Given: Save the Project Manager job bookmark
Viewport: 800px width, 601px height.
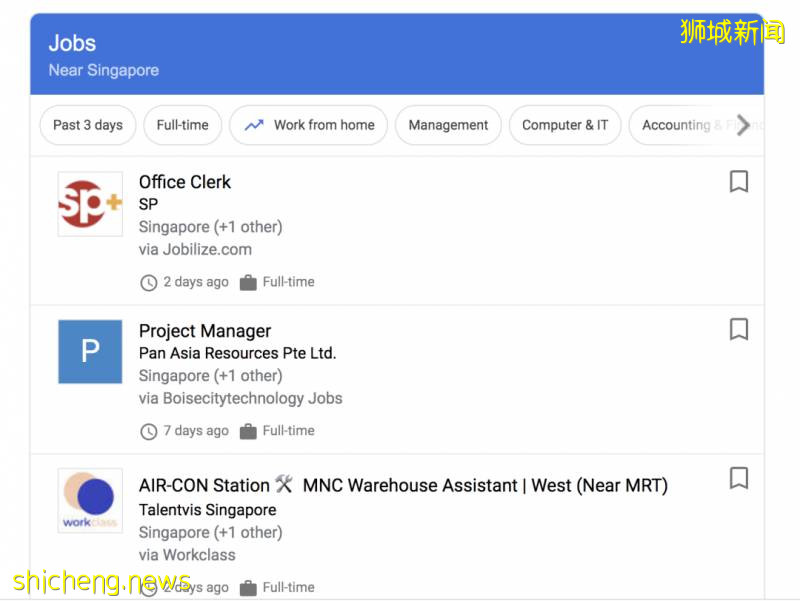Looking at the screenshot, I should (x=738, y=329).
